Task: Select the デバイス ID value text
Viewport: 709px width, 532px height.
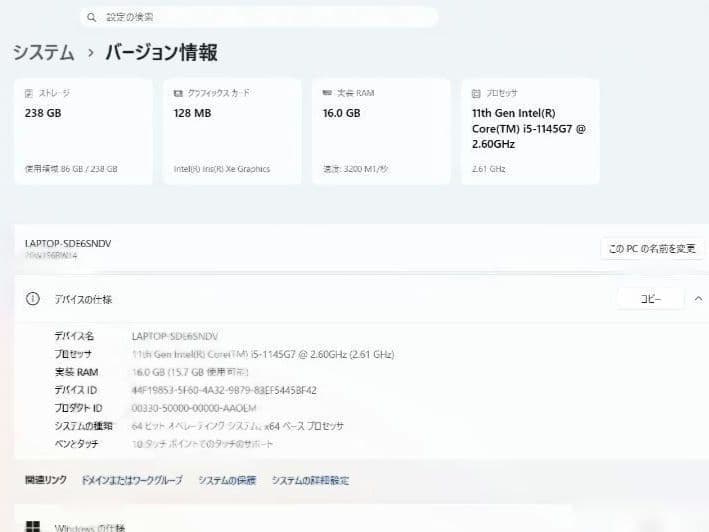Action: (x=224, y=390)
